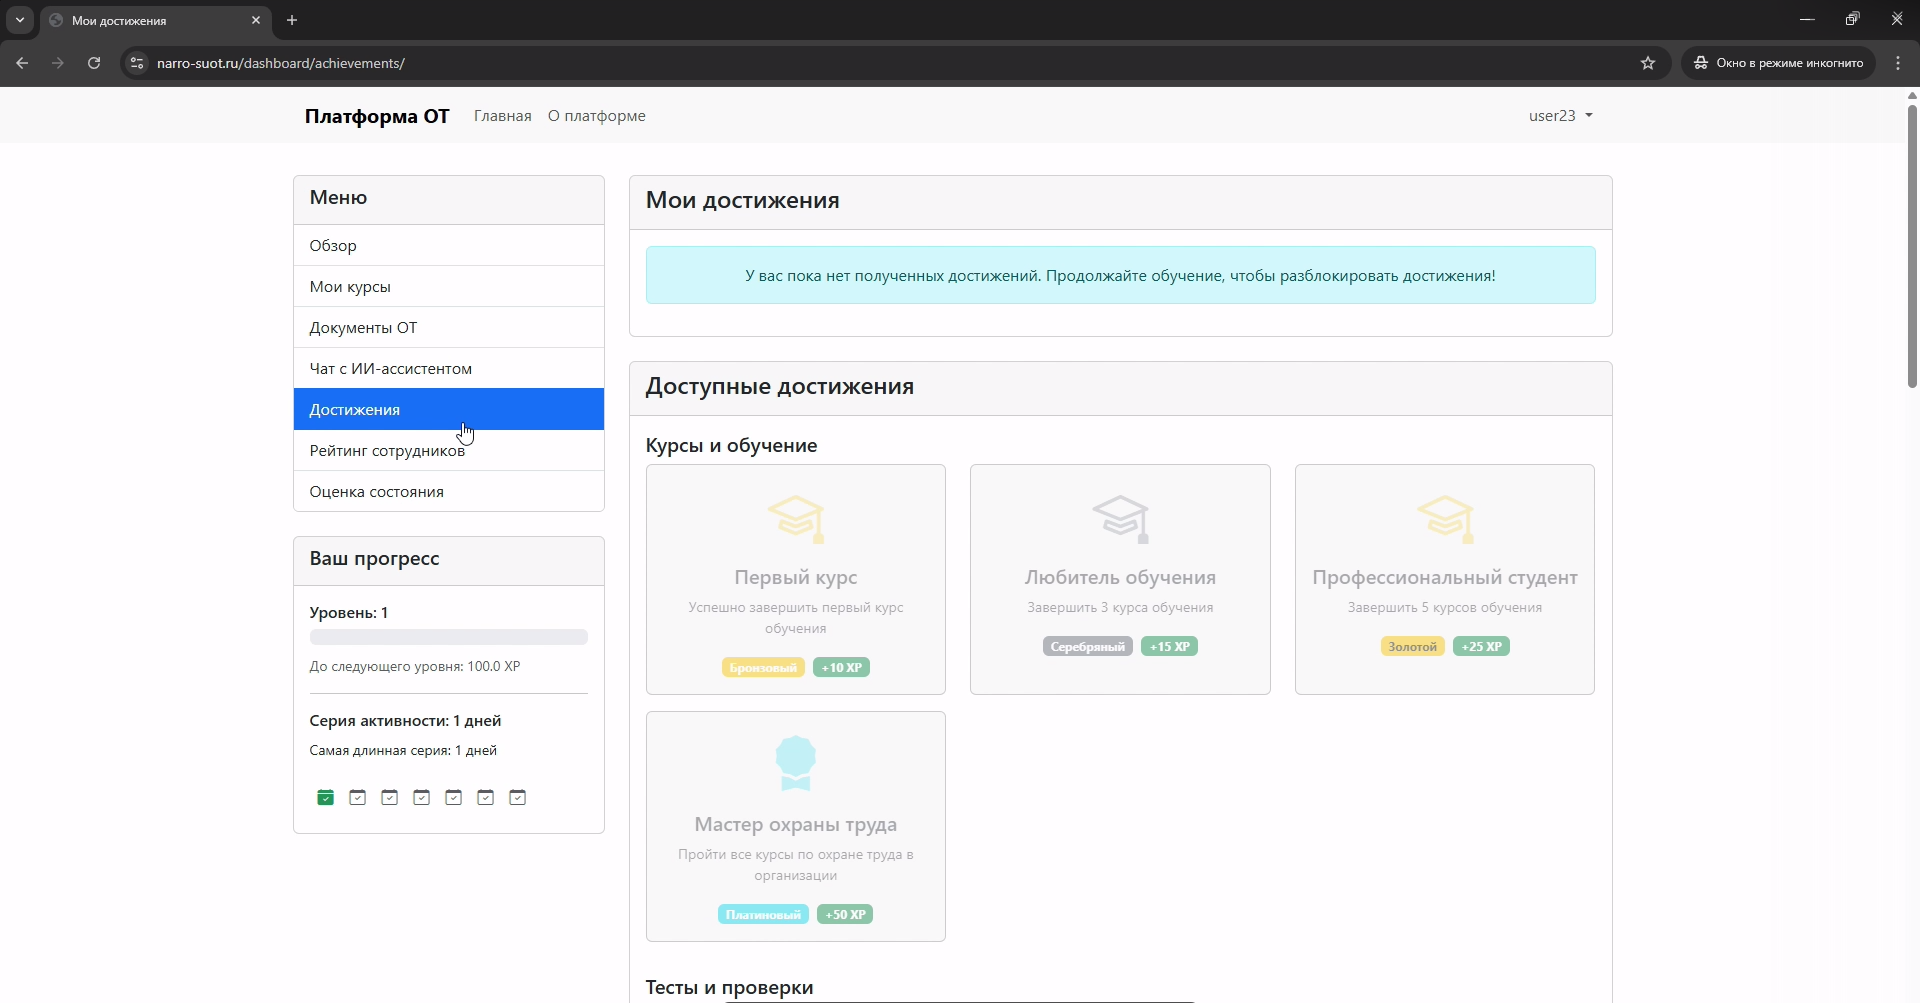Click the level progress bar

(x=448, y=637)
